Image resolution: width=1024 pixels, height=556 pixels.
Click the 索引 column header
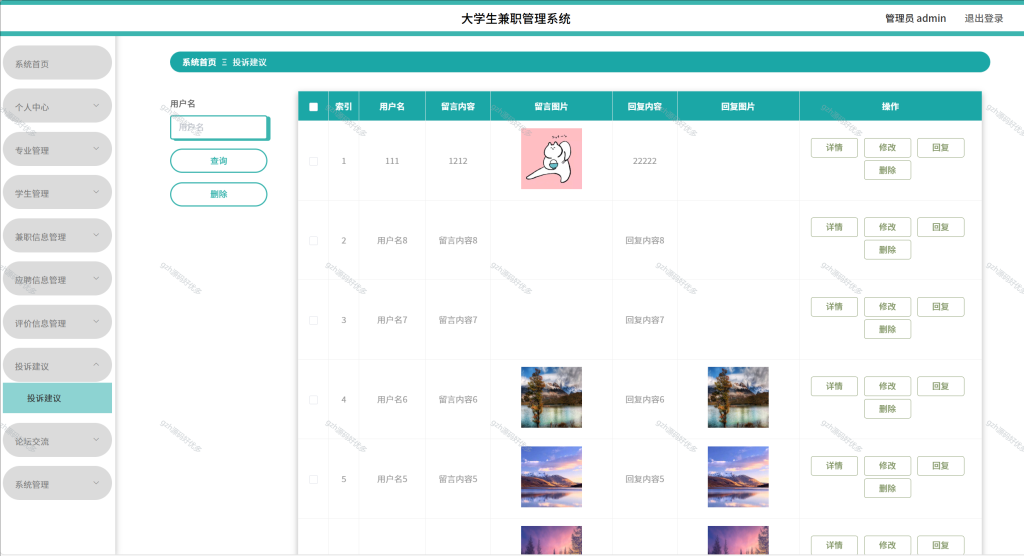pos(344,106)
